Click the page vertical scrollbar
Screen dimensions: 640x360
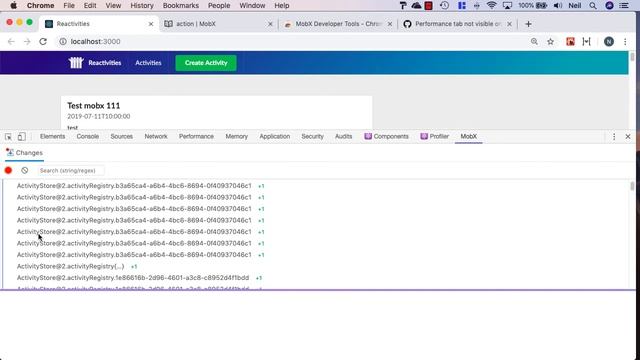[632, 57]
